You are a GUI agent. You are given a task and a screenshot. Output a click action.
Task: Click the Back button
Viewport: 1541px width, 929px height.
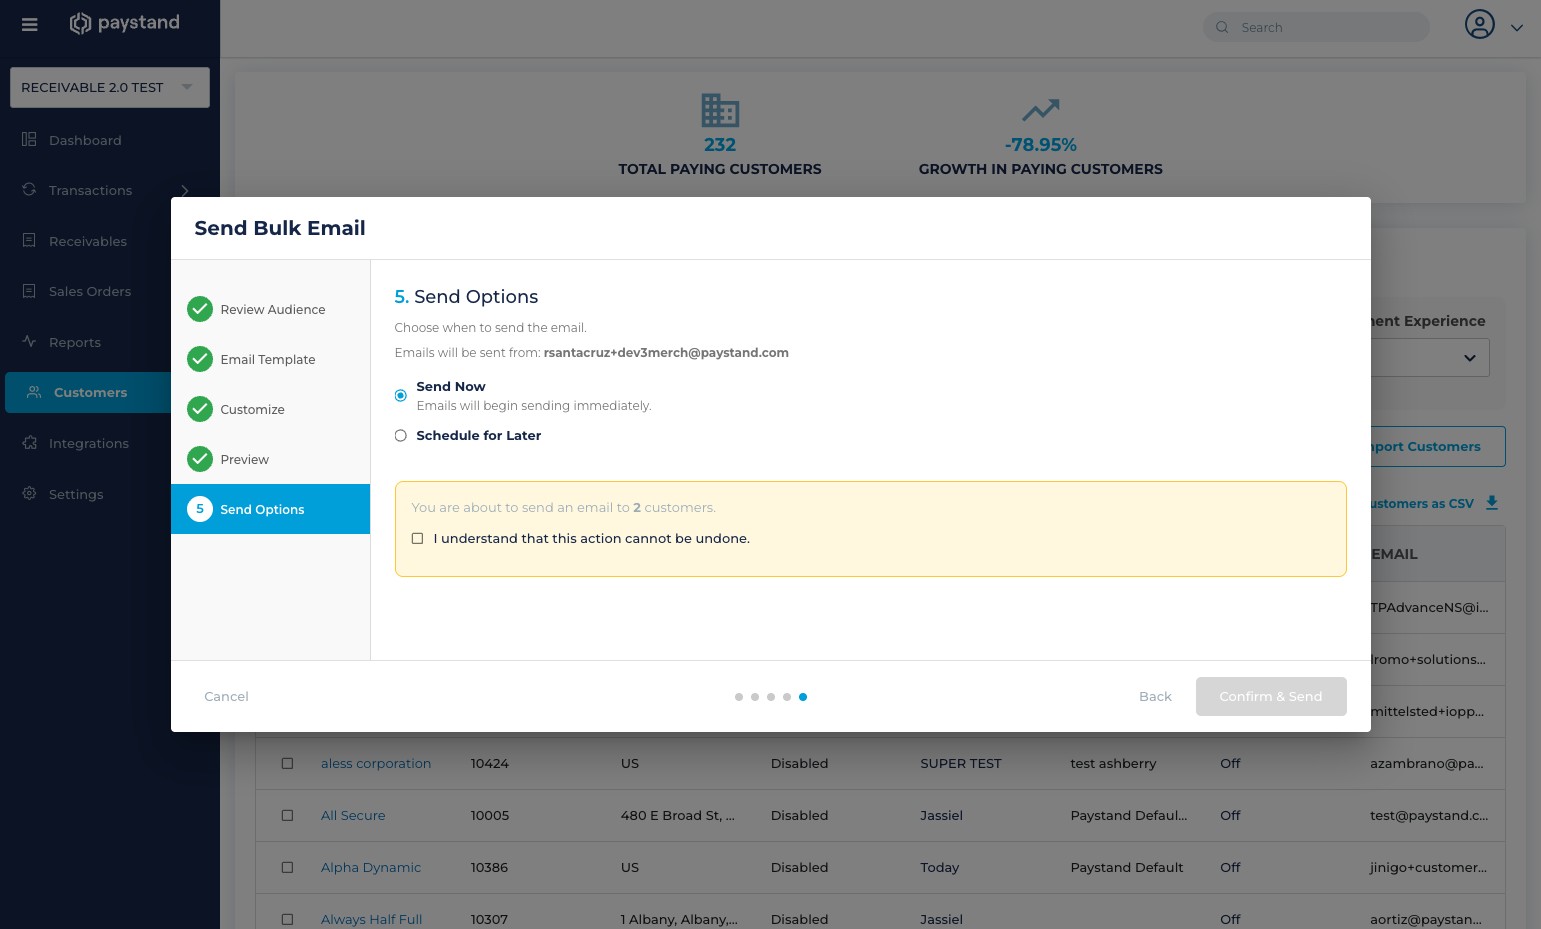[1155, 696]
